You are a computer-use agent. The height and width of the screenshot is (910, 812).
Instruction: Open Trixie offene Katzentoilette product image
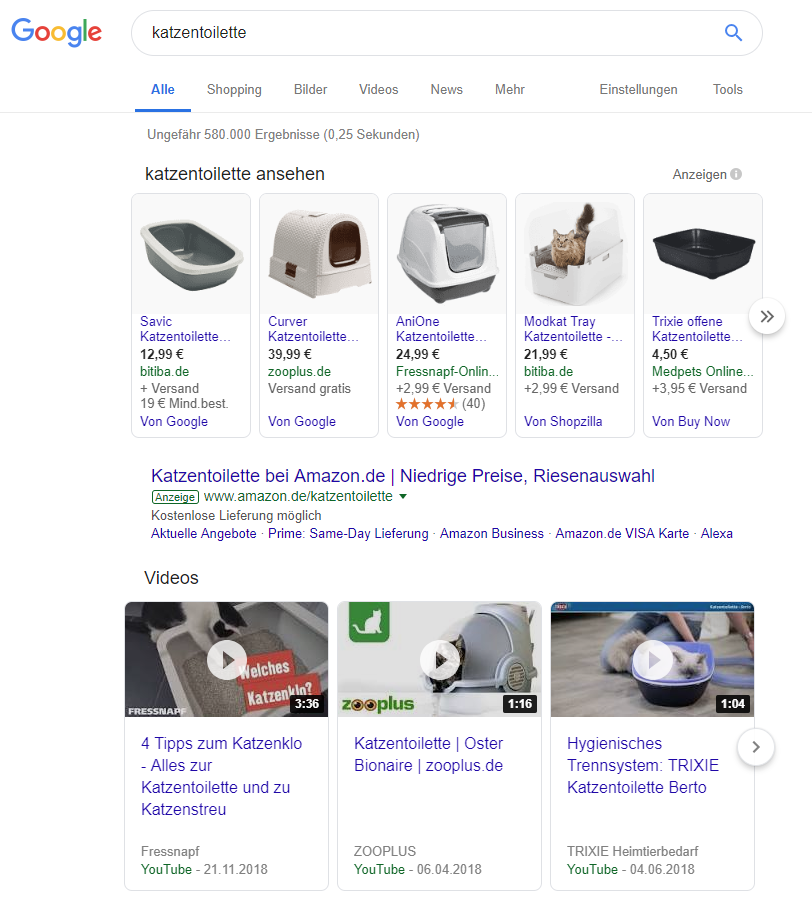(703, 254)
